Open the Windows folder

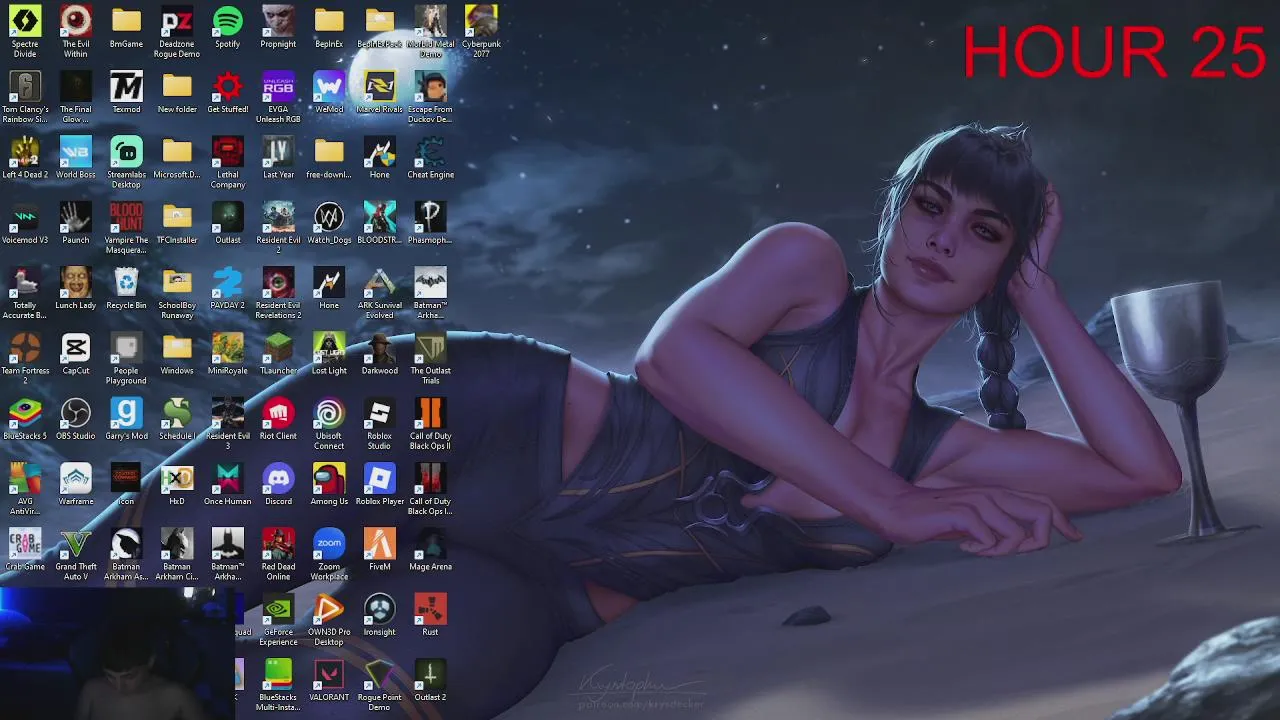177,348
